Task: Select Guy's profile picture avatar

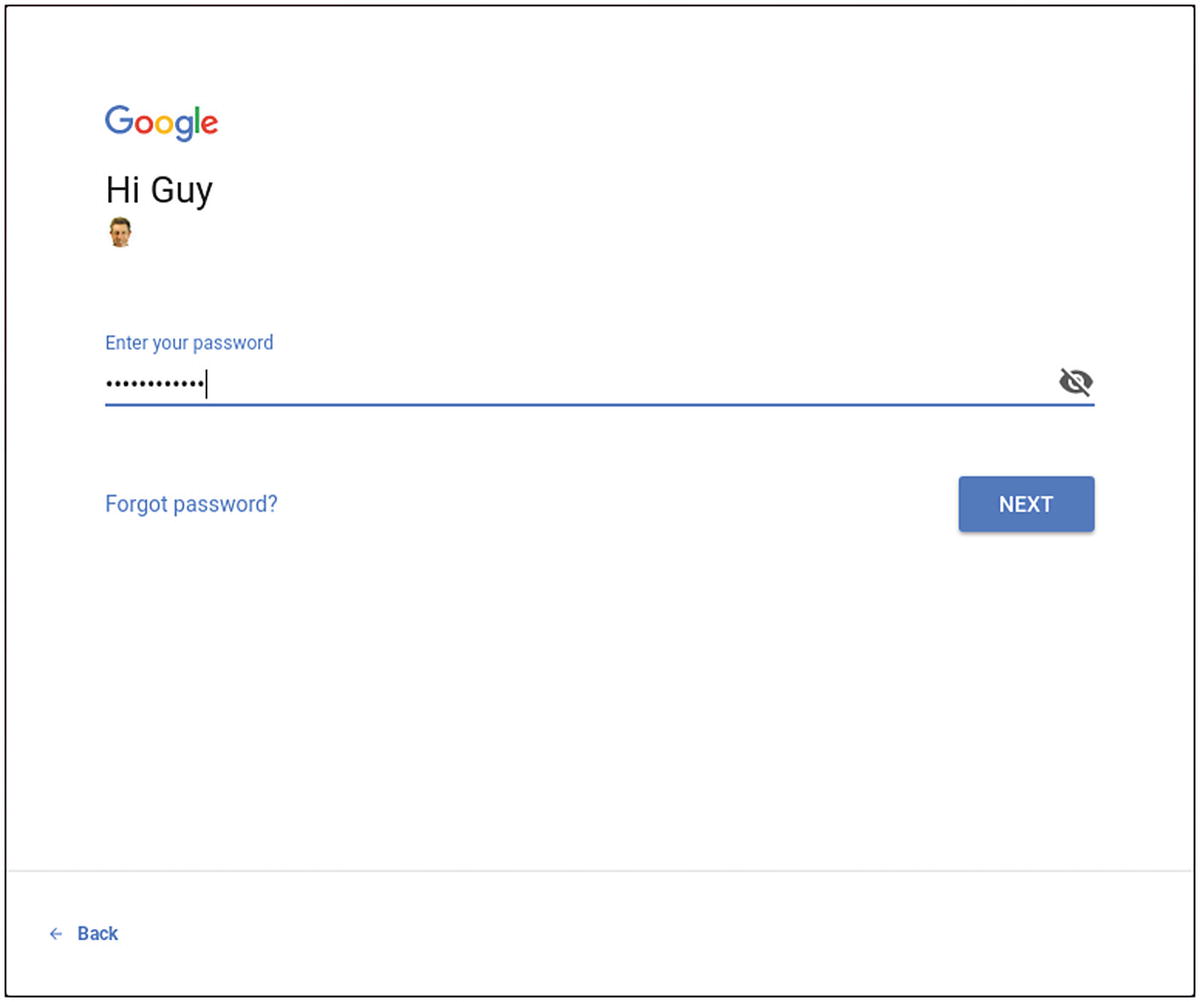Action: (120, 232)
